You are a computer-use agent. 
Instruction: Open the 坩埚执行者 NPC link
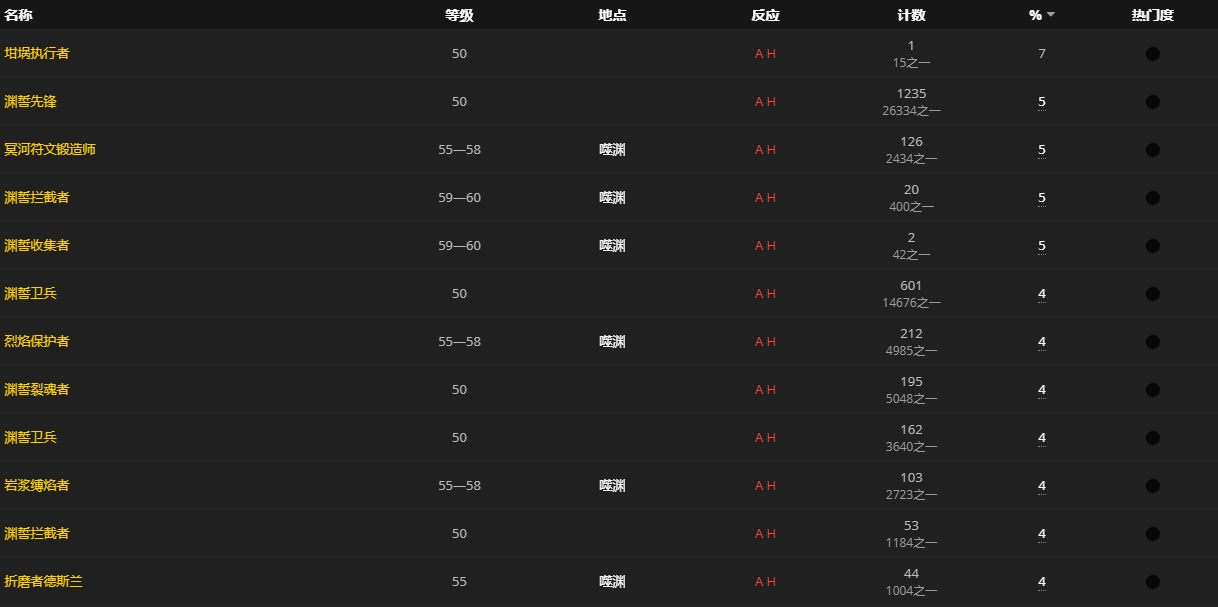(x=37, y=54)
